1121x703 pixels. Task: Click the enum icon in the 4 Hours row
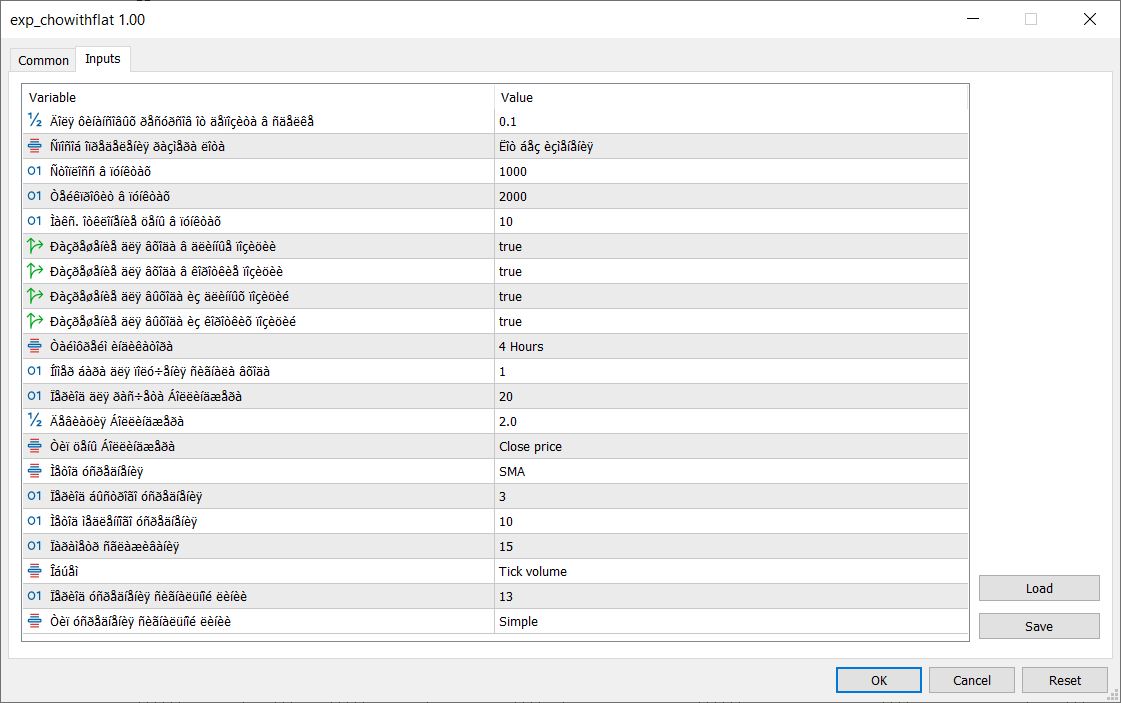tap(35, 346)
